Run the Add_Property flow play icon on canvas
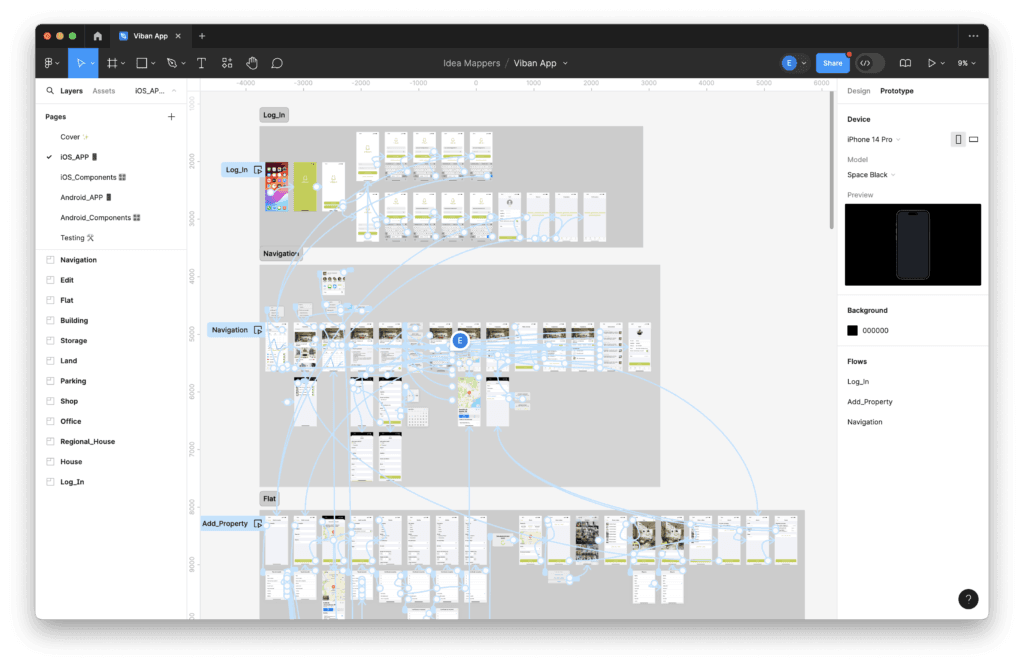Screen dimensions: 1024x666 pos(258,524)
